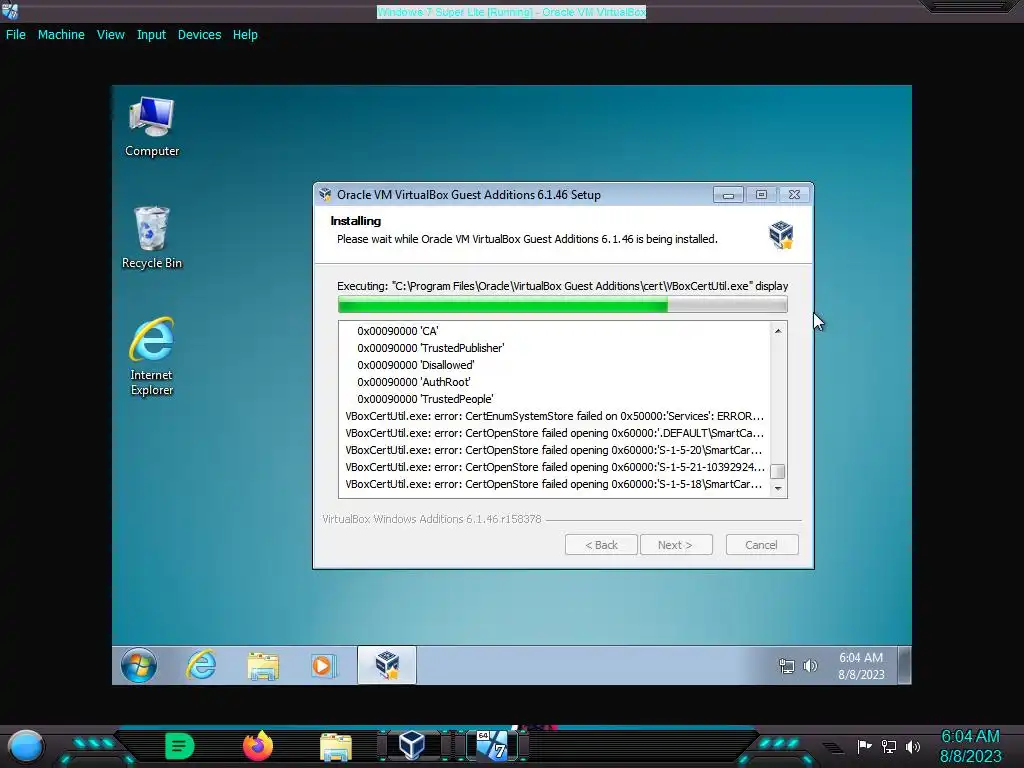Image resolution: width=1024 pixels, height=768 pixels.
Task: Click Guest Additions setup taskbar button
Action: click(x=387, y=665)
